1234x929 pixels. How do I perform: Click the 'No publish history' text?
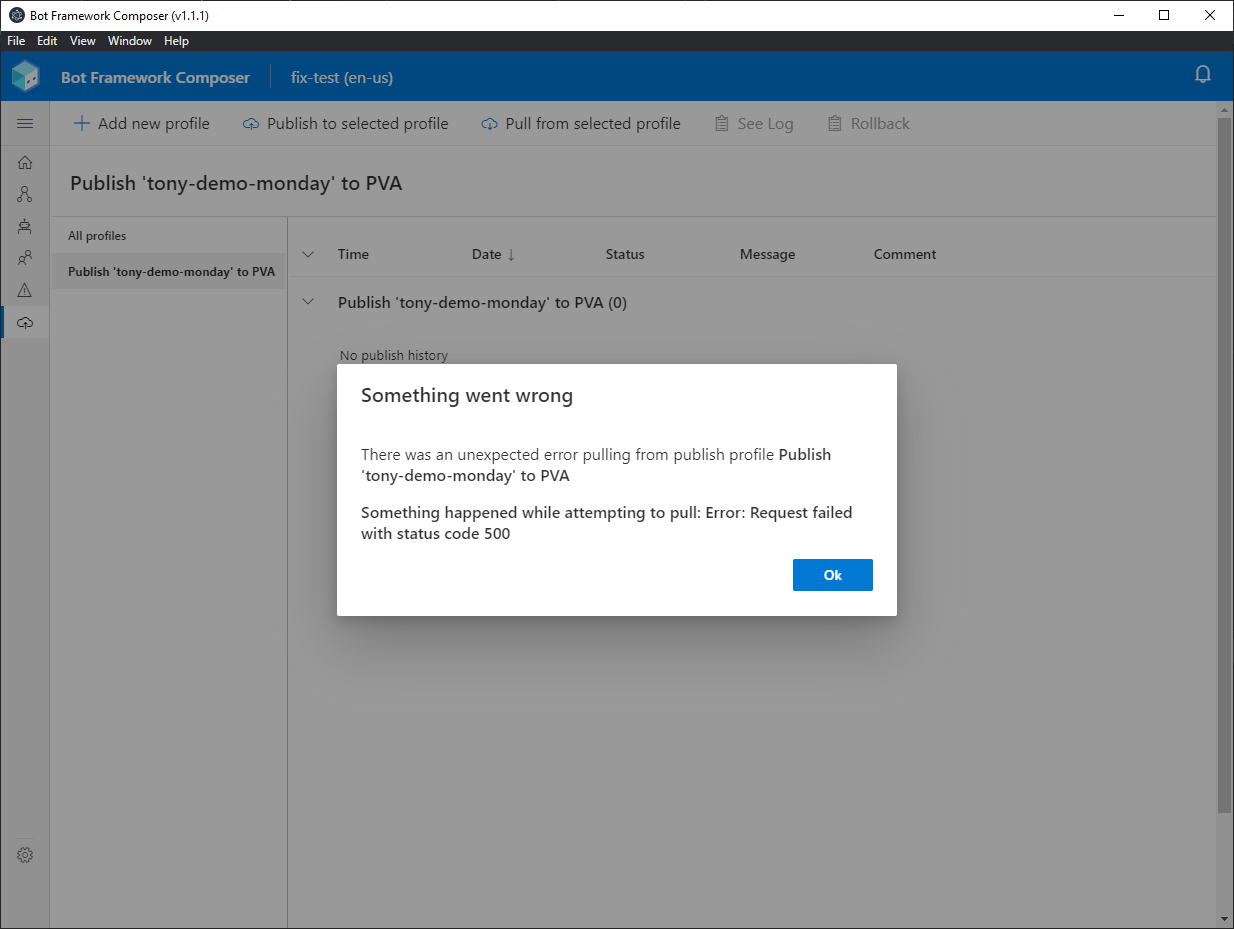[394, 355]
